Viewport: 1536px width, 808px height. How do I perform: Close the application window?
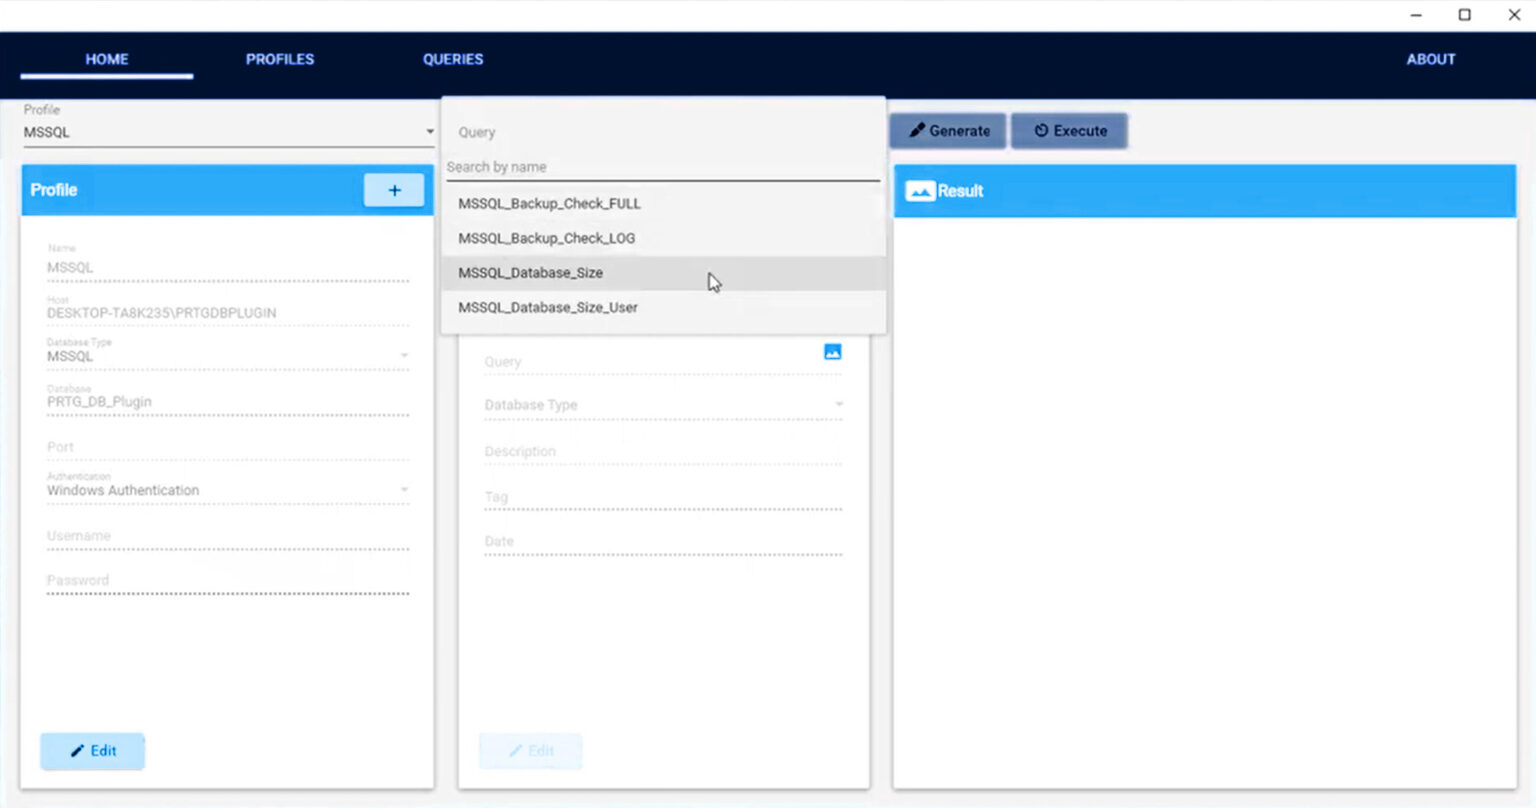(1514, 15)
